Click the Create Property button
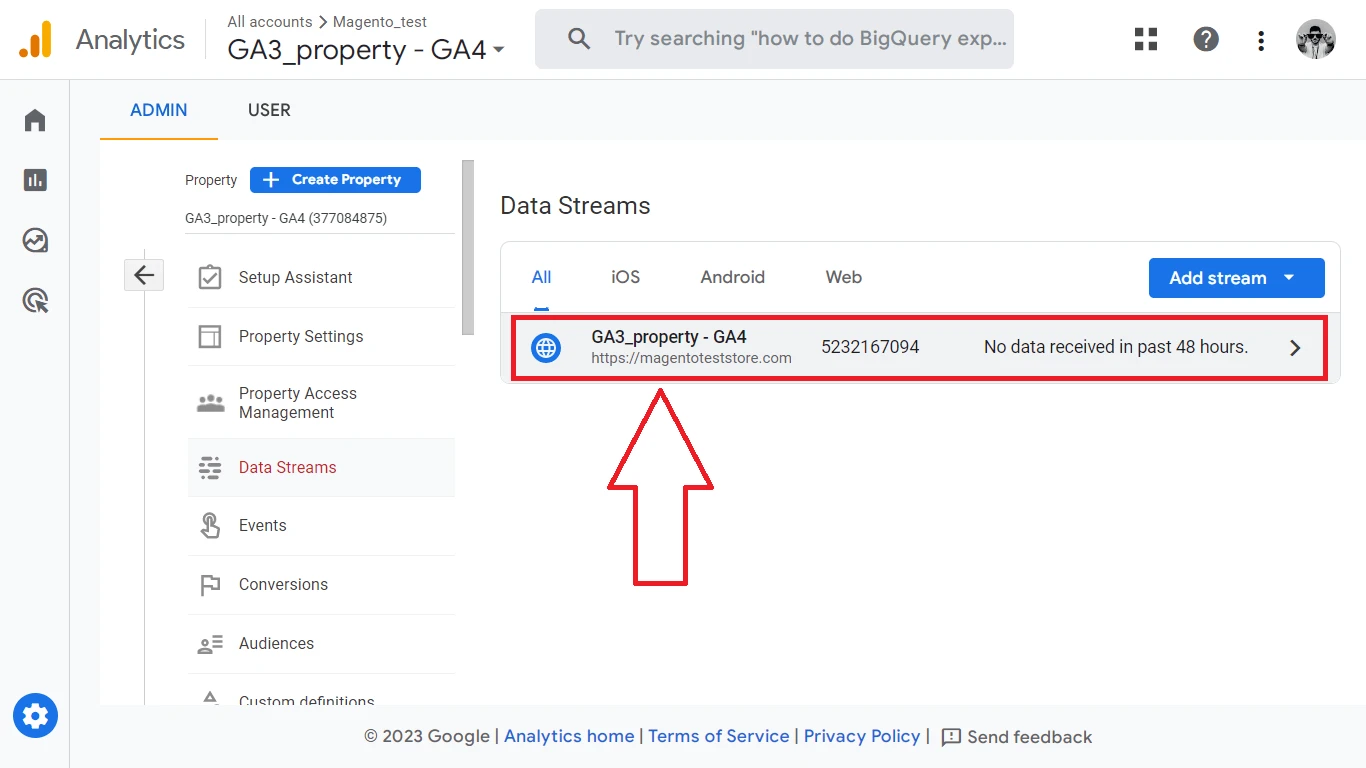Viewport: 1366px width, 768px height. coord(335,180)
